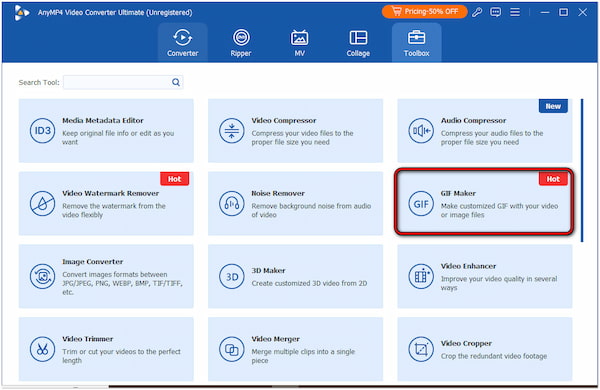
Task: Minimize the AnyMP4 window
Action: 545,12
